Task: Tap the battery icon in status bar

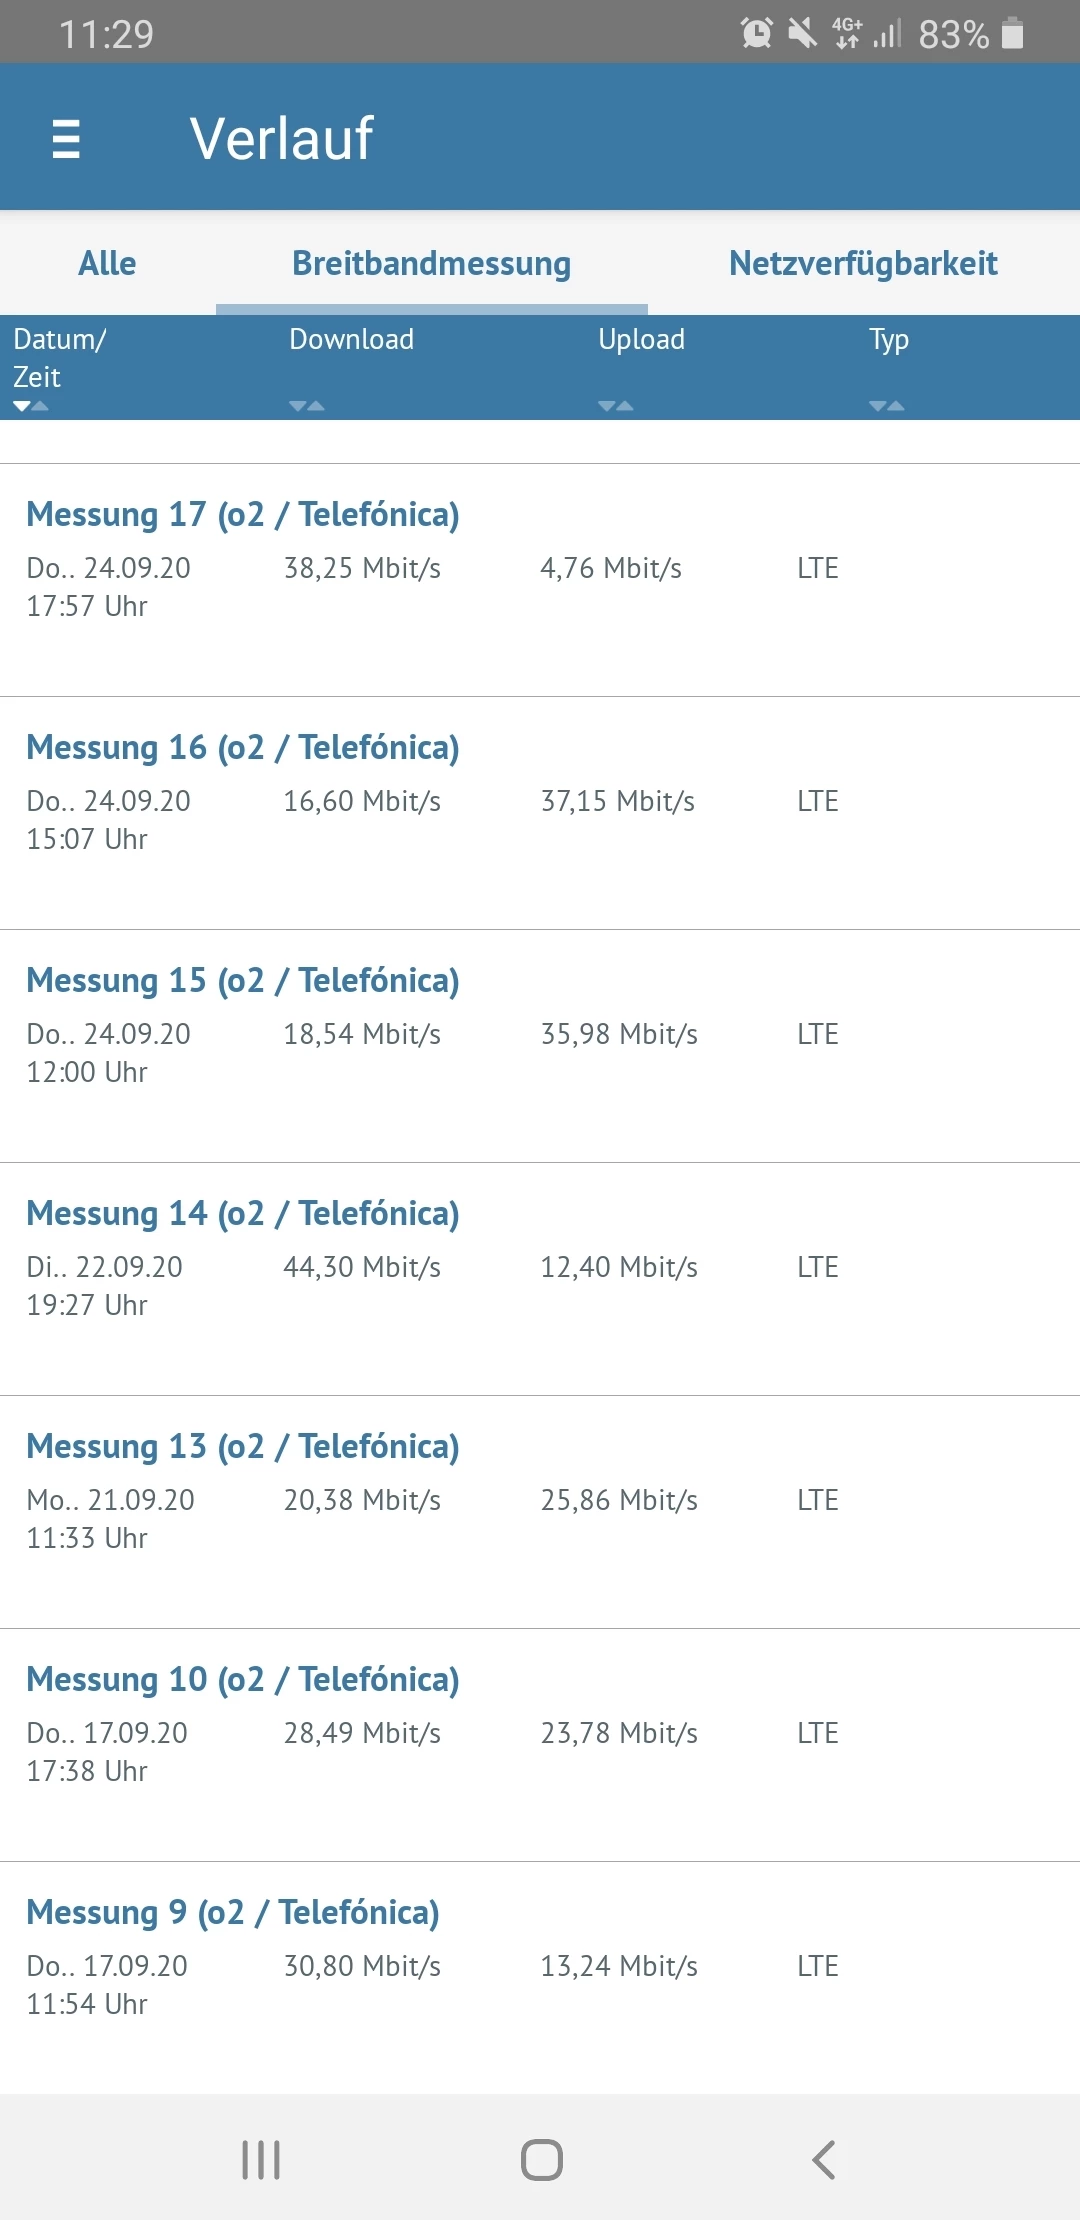Action: point(1012,33)
